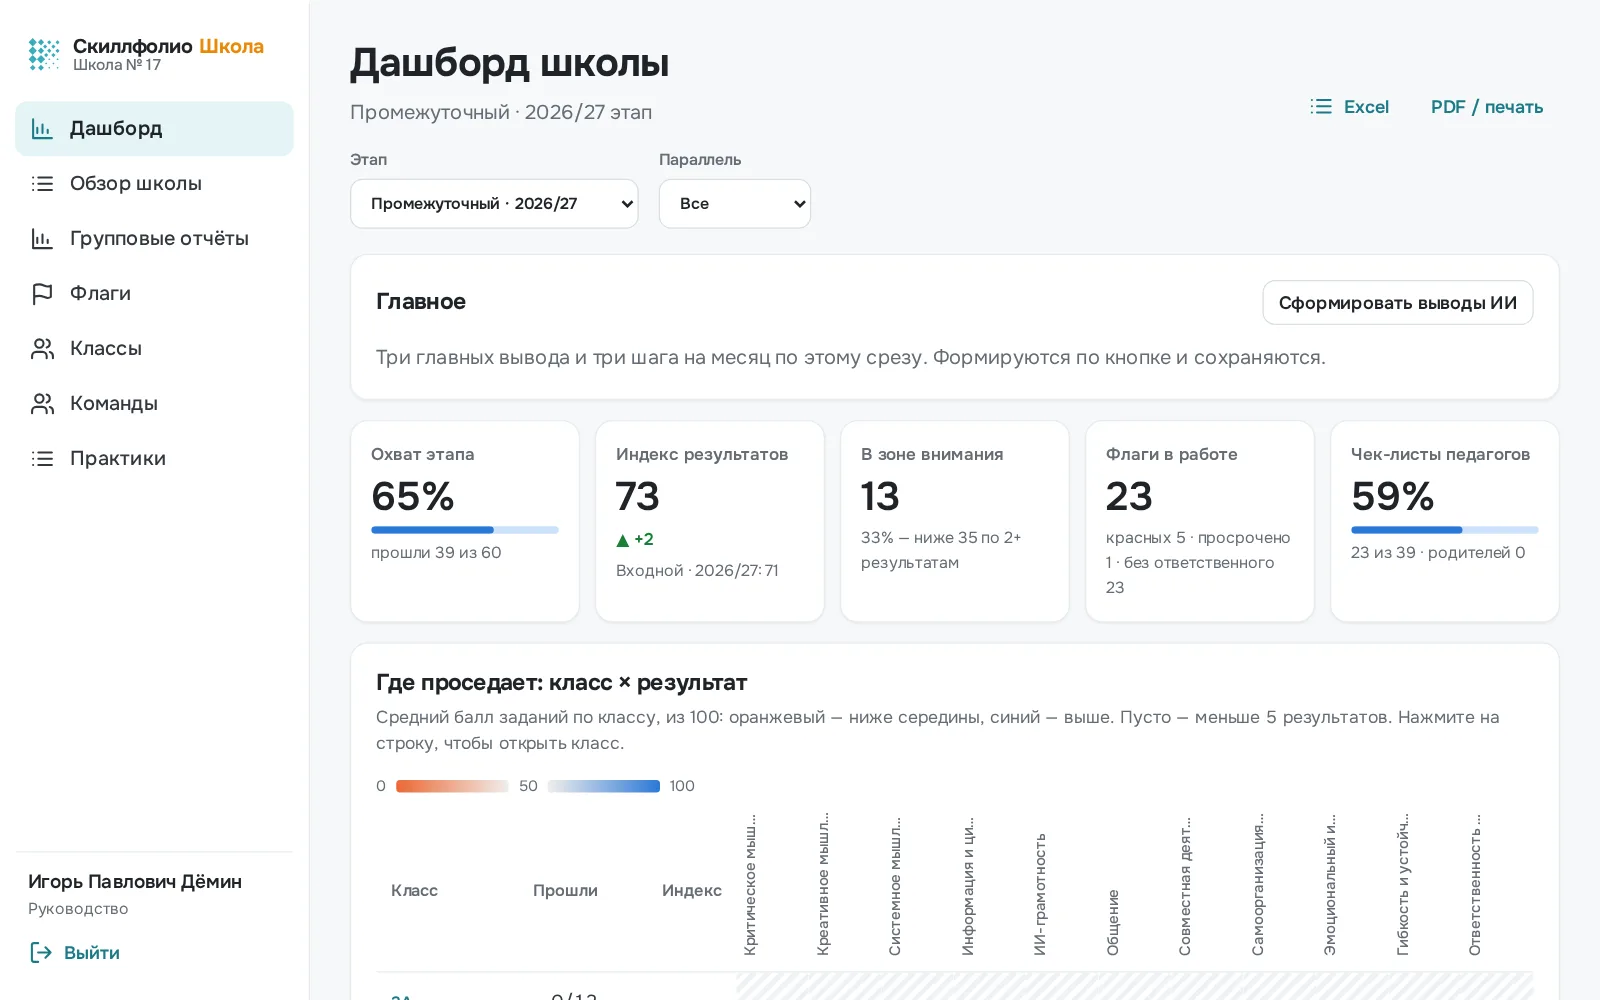Viewport: 1600px width, 1000px height.
Task: Navigate to Флаги section
Action: [154, 293]
